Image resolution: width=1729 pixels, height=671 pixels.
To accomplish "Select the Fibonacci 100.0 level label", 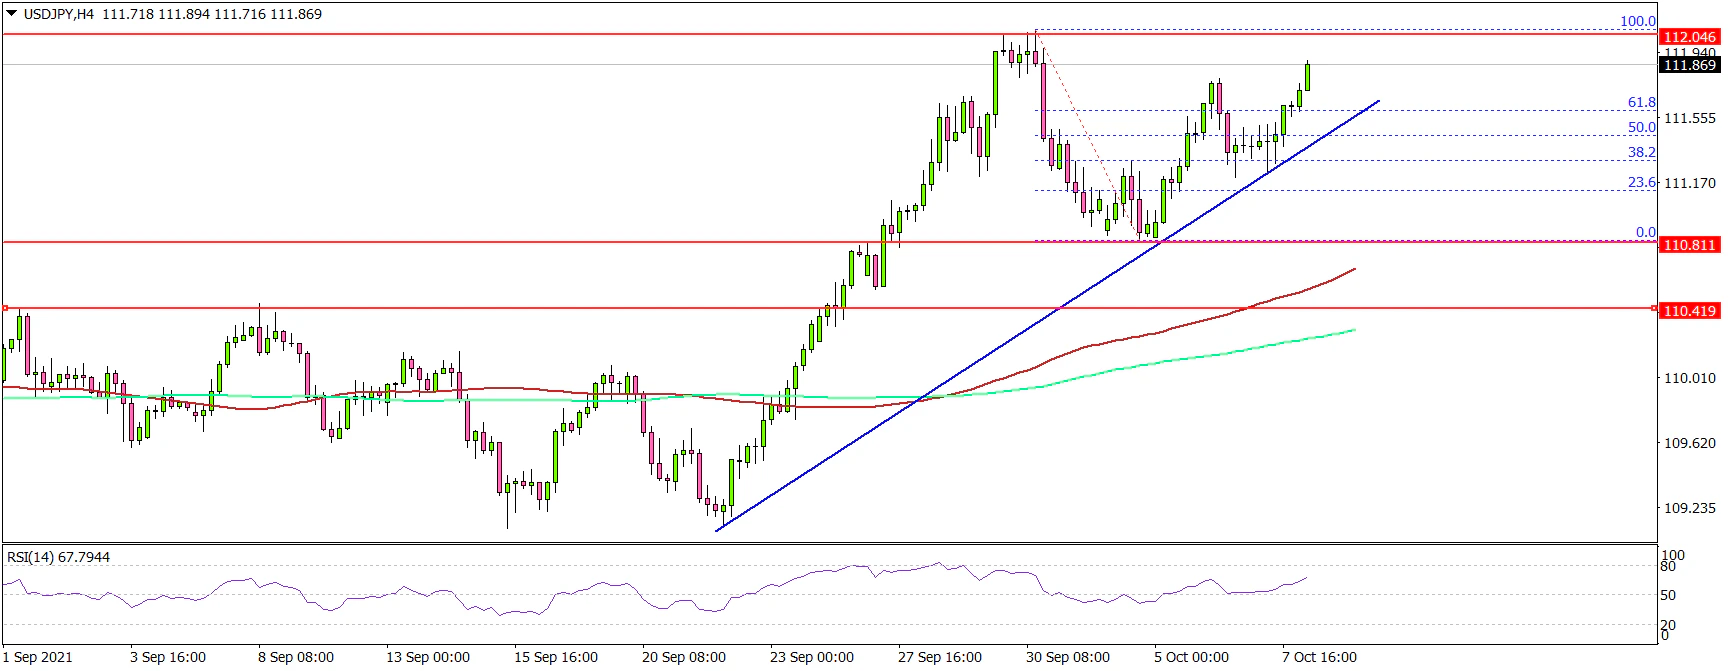I will point(1637,21).
